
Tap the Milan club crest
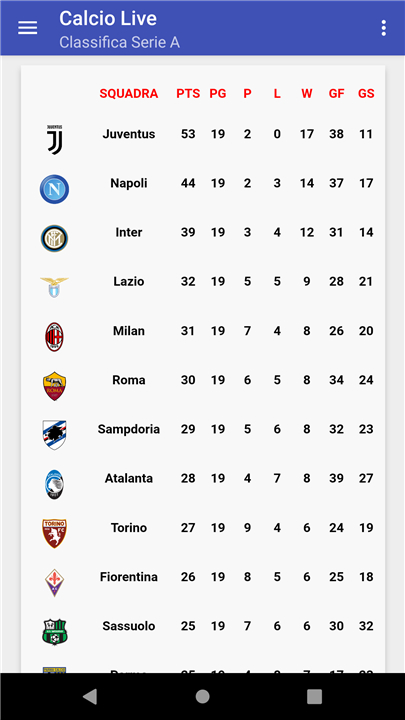coord(54,337)
